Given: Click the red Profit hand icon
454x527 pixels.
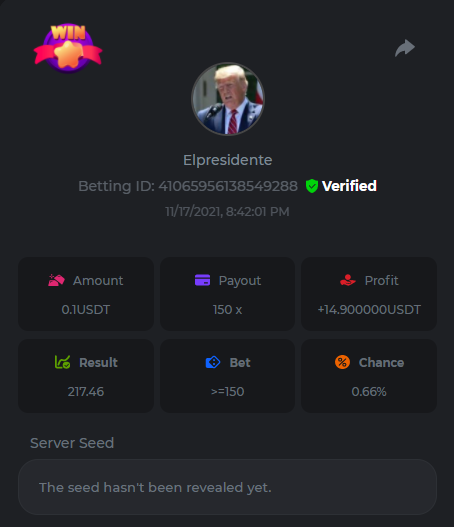Looking at the screenshot, I should (x=348, y=280).
